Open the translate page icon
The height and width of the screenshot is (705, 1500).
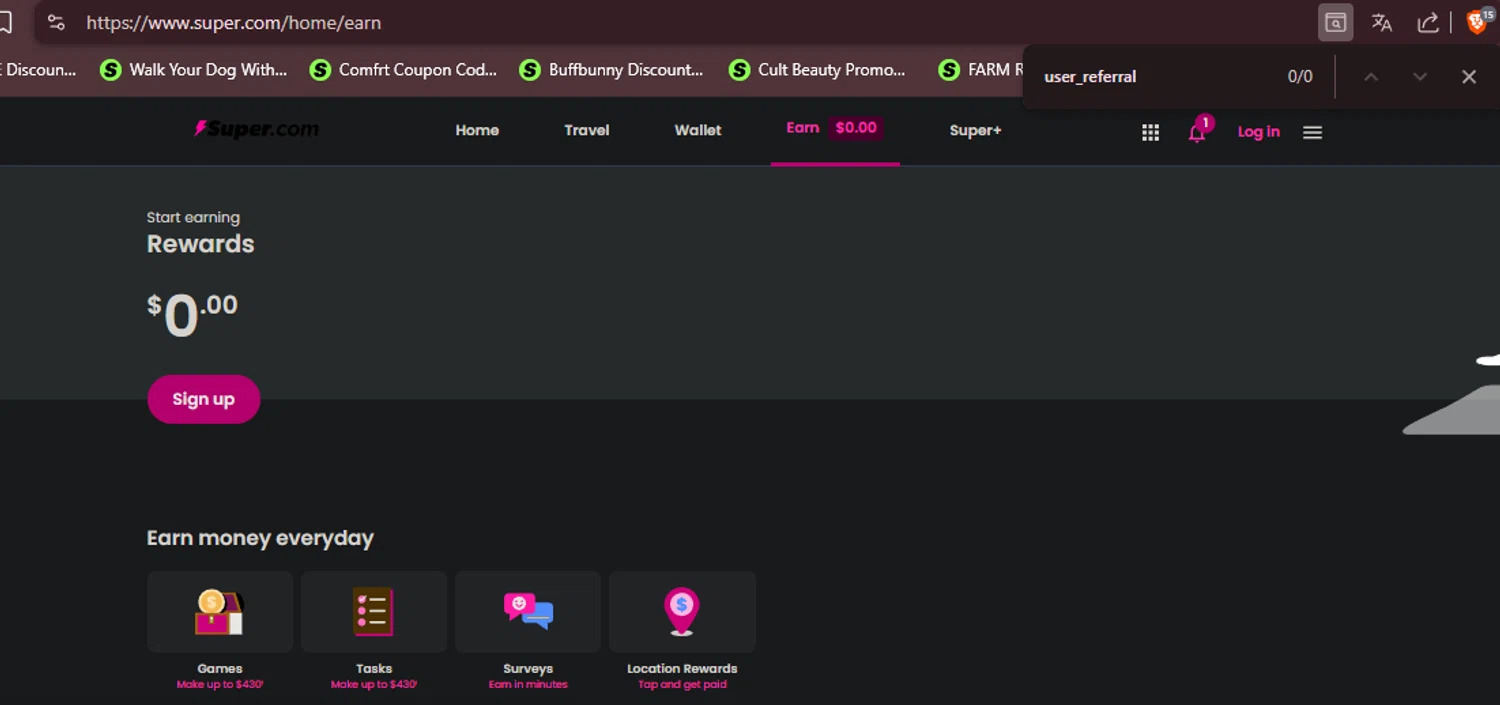click(x=1382, y=22)
